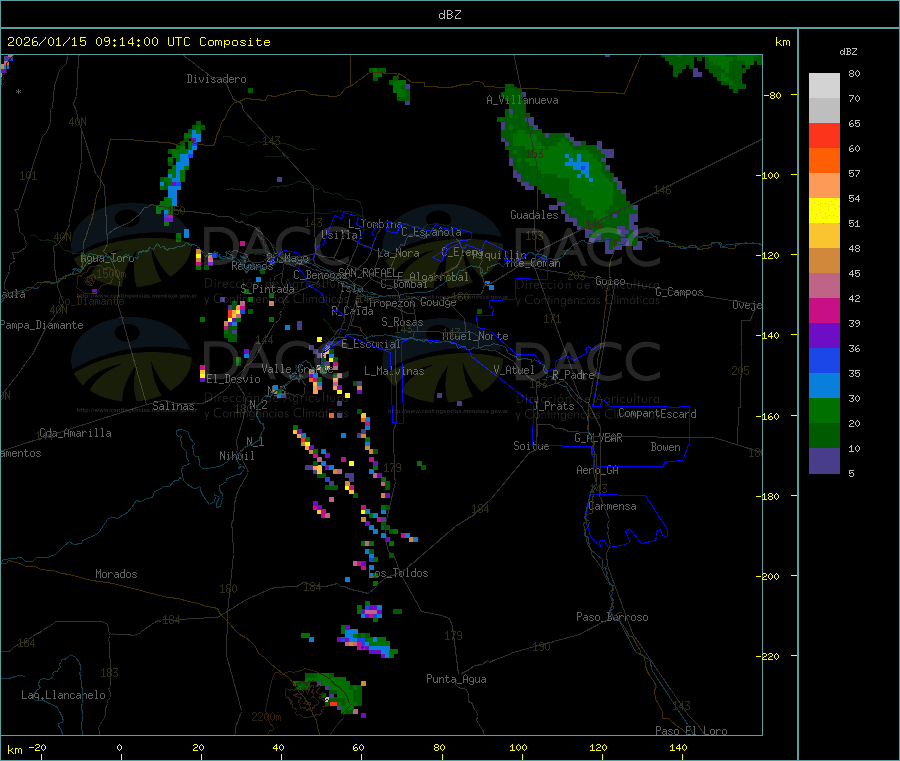The width and height of the screenshot is (900, 761).
Task: Click the 'Bowen' map label
Action: tap(665, 447)
